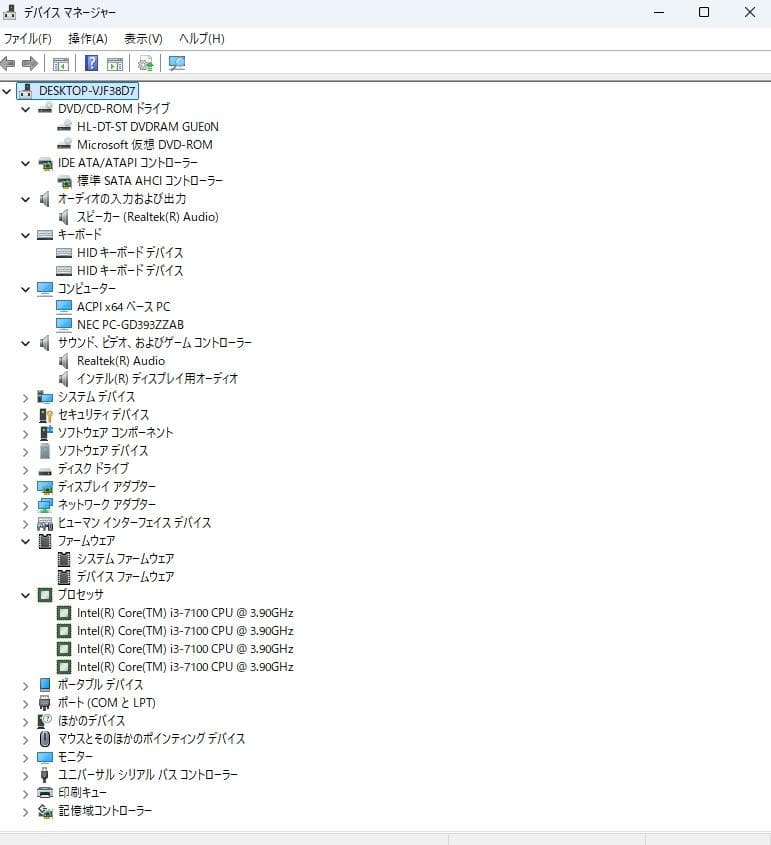Image resolution: width=771 pixels, height=845 pixels.
Task: Click the ほかのデバイス unknown device icon
Action: (x=45, y=721)
